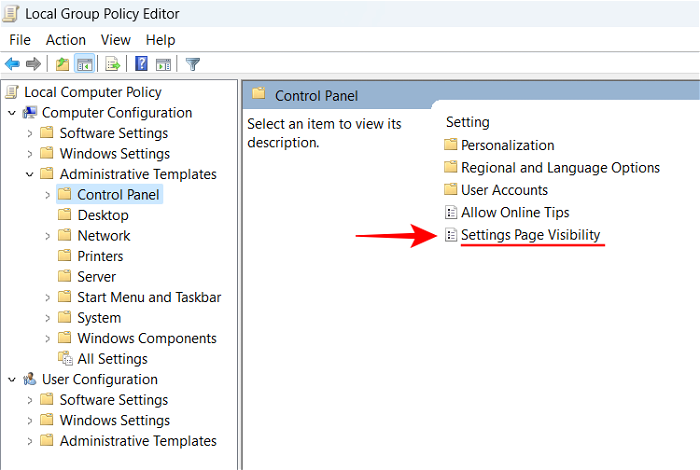Expand the Network tree node
700x470 pixels.
[x=47, y=236]
